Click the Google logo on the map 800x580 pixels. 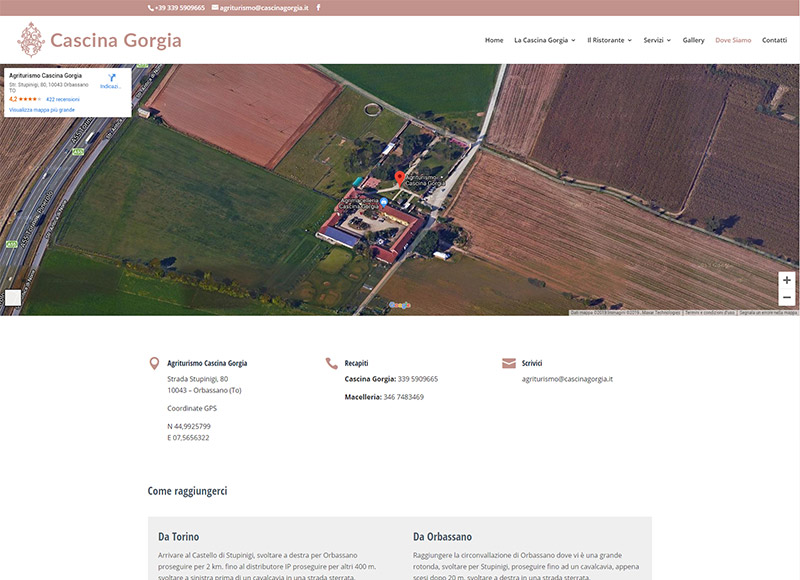coord(400,305)
